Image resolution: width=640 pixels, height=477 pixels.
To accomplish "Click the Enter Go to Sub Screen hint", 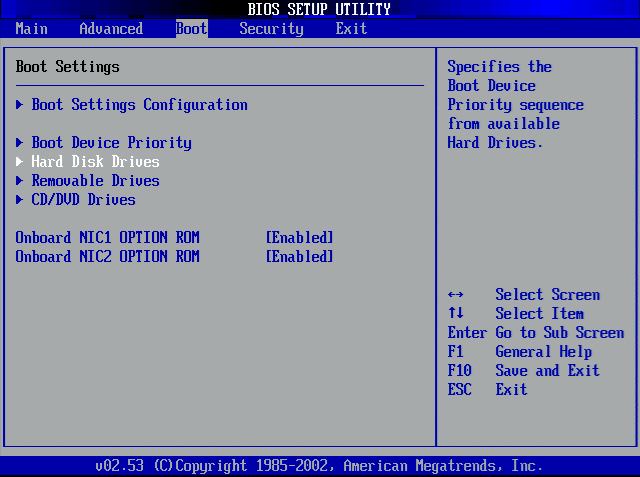I will coord(536,333).
